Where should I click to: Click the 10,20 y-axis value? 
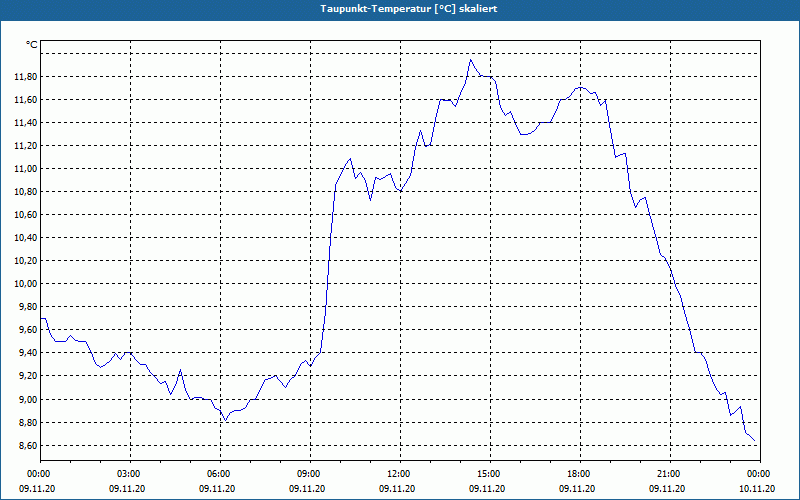tap(25, 261)
